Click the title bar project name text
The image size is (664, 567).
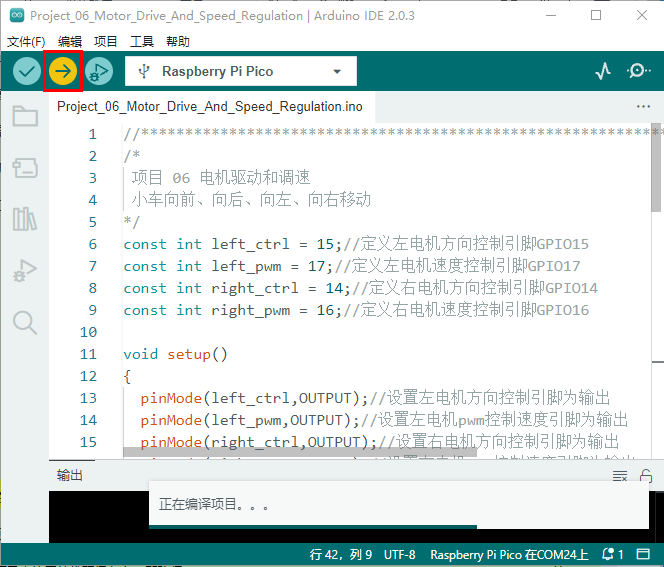coord(166,16)
